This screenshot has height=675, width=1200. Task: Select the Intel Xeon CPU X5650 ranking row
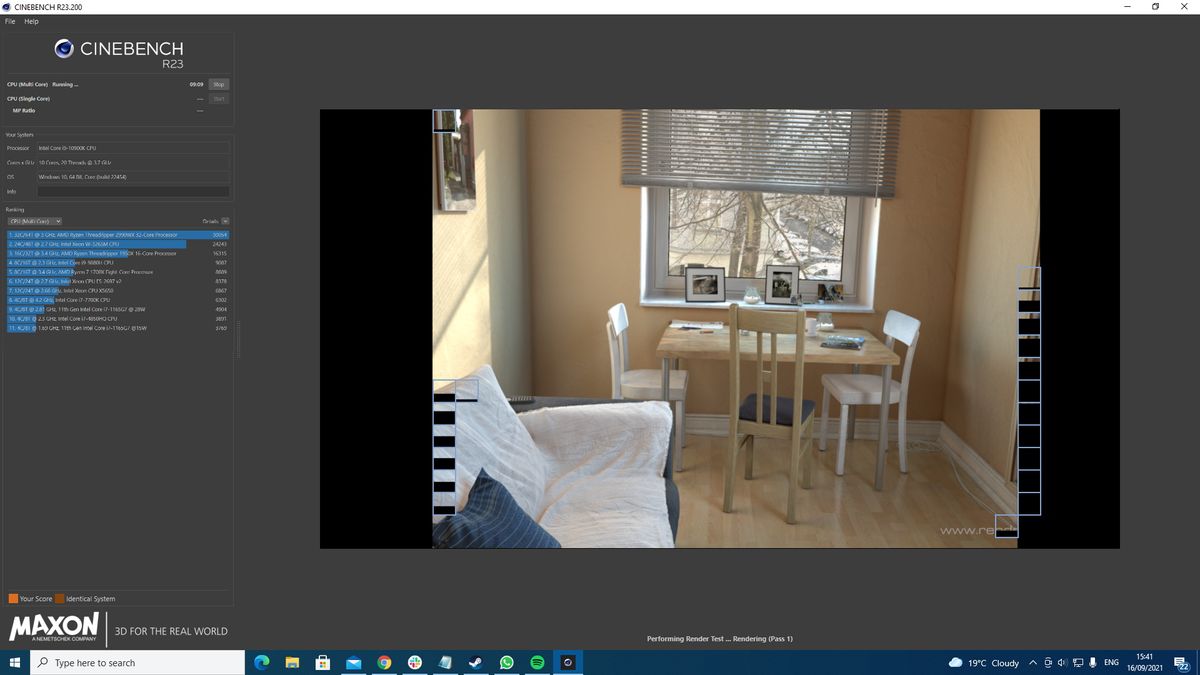tap(118, 291)
